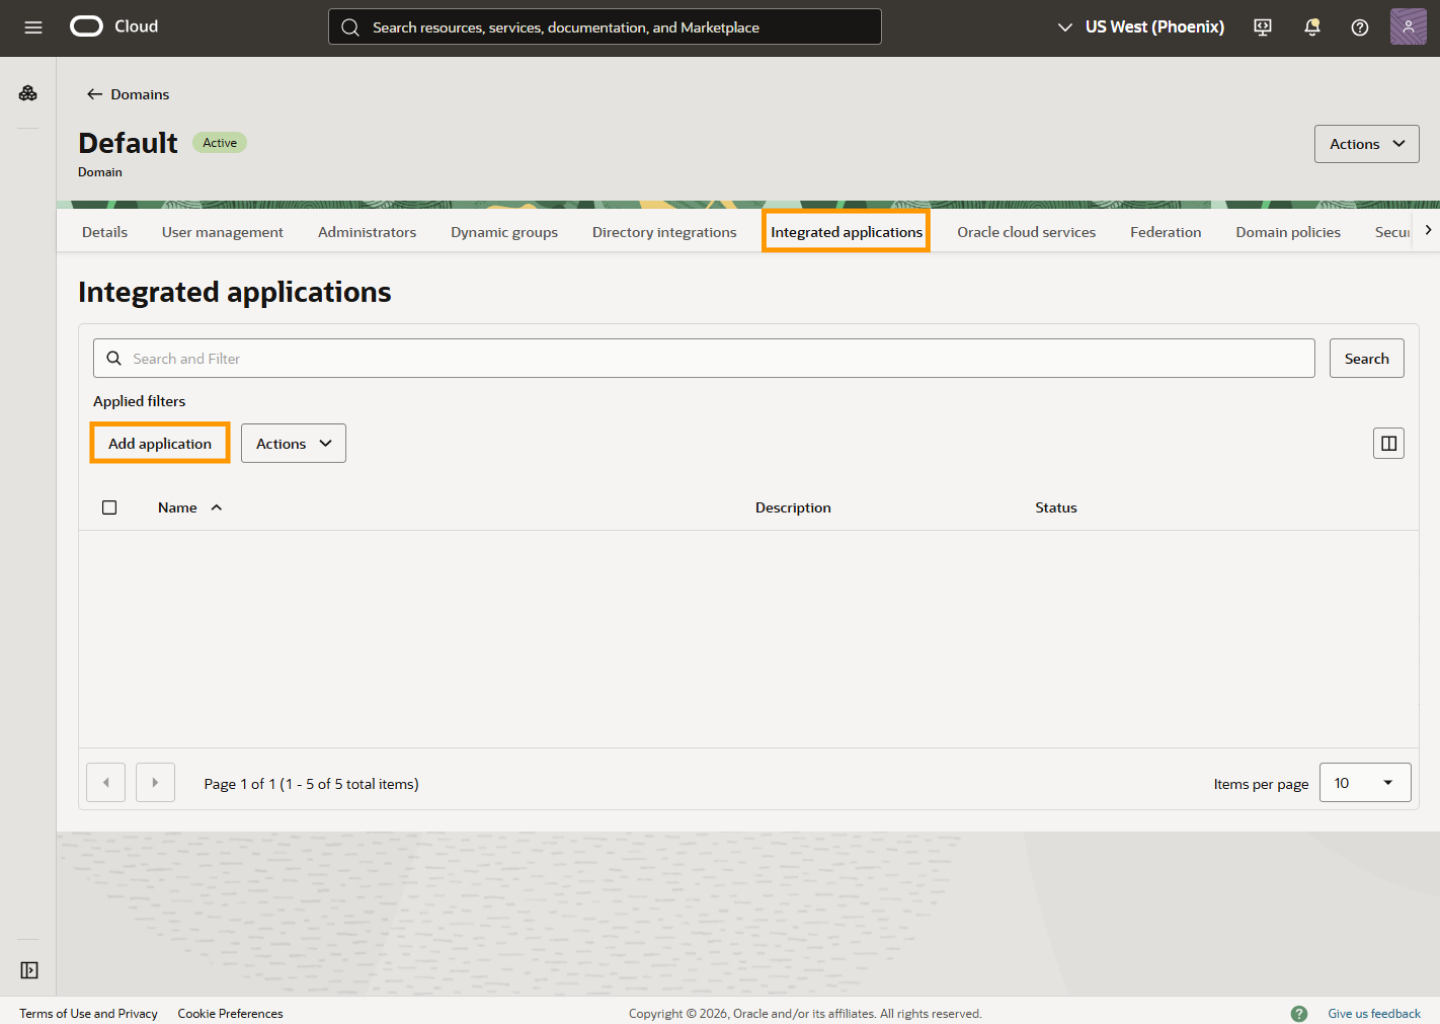Open Cloud Shell developer tools icon
Image resolution: width=1440 pixels, height=1024 pixels.
tap(1263, 27)
